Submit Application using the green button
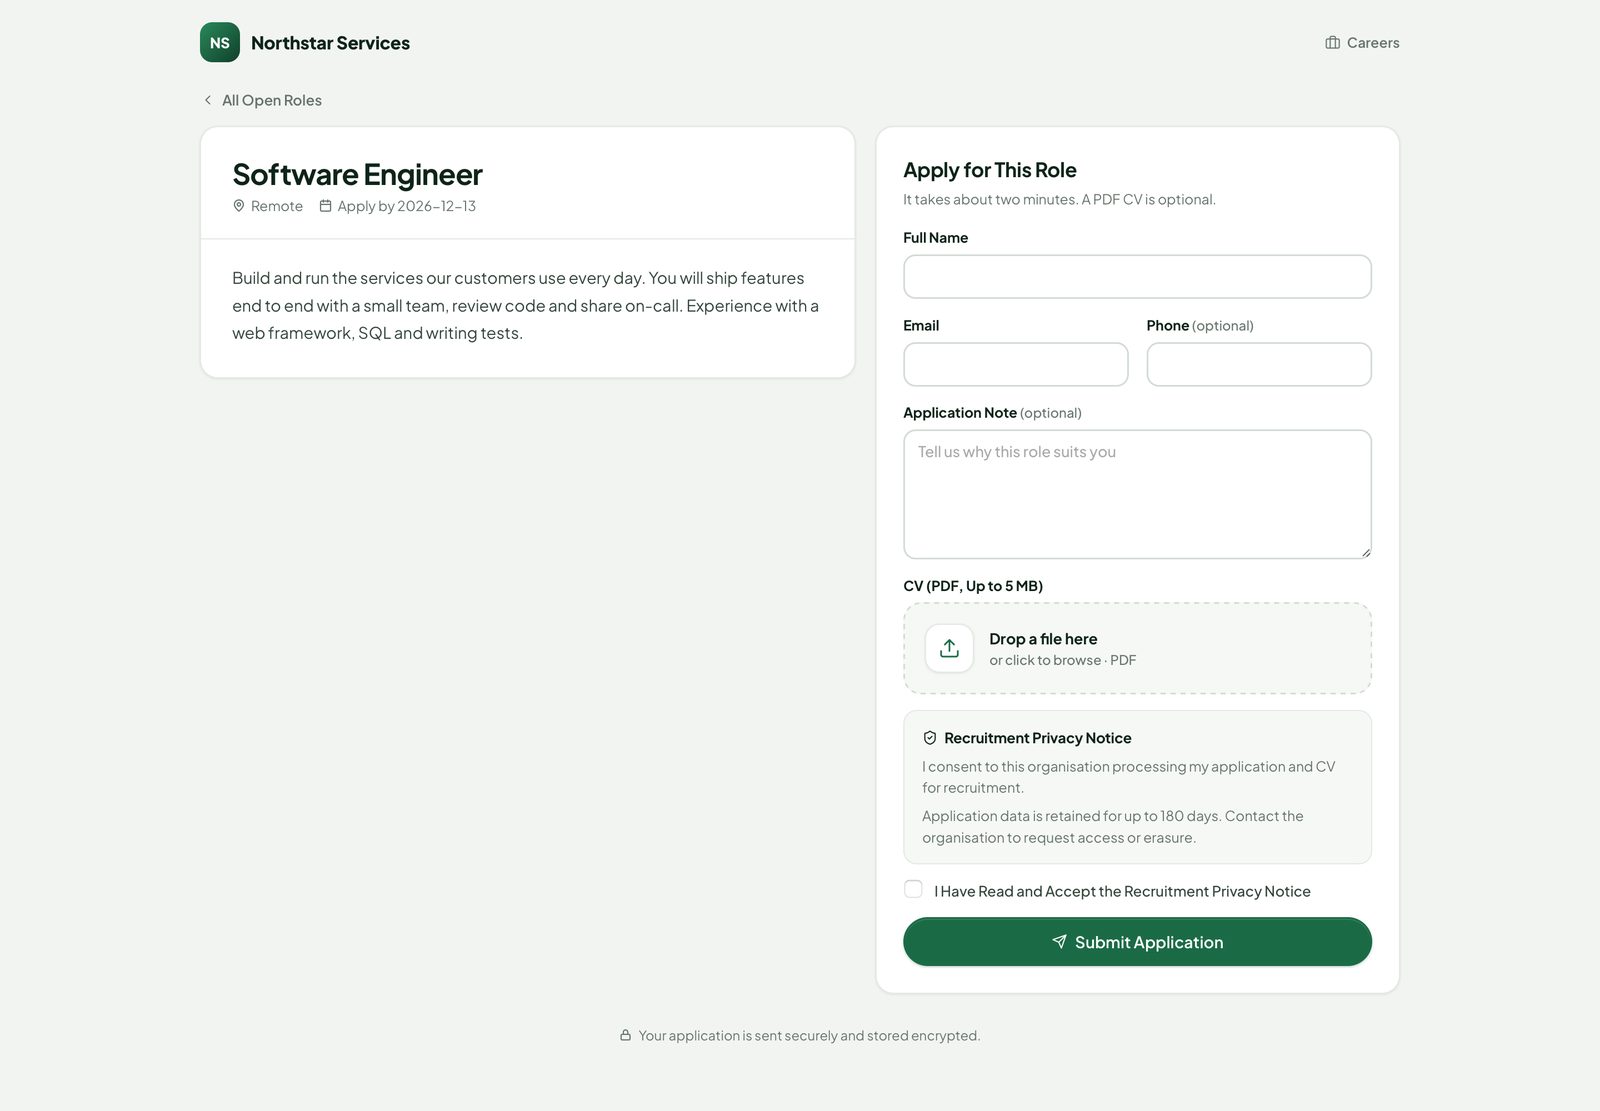1600x1111 pixels. click(1137, 942)
